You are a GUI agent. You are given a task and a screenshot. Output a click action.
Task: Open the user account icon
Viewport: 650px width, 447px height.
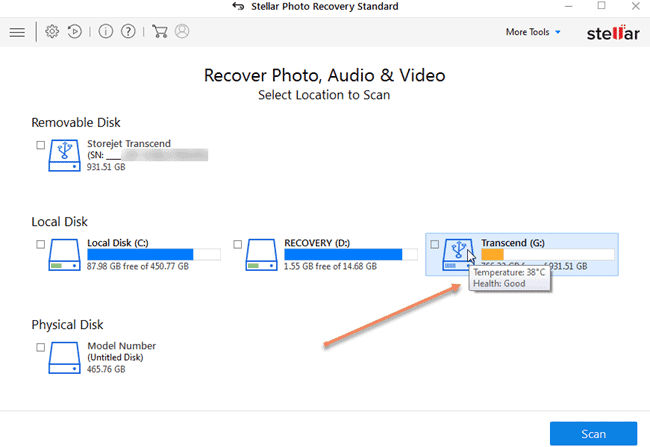click(x=182, y=32)
